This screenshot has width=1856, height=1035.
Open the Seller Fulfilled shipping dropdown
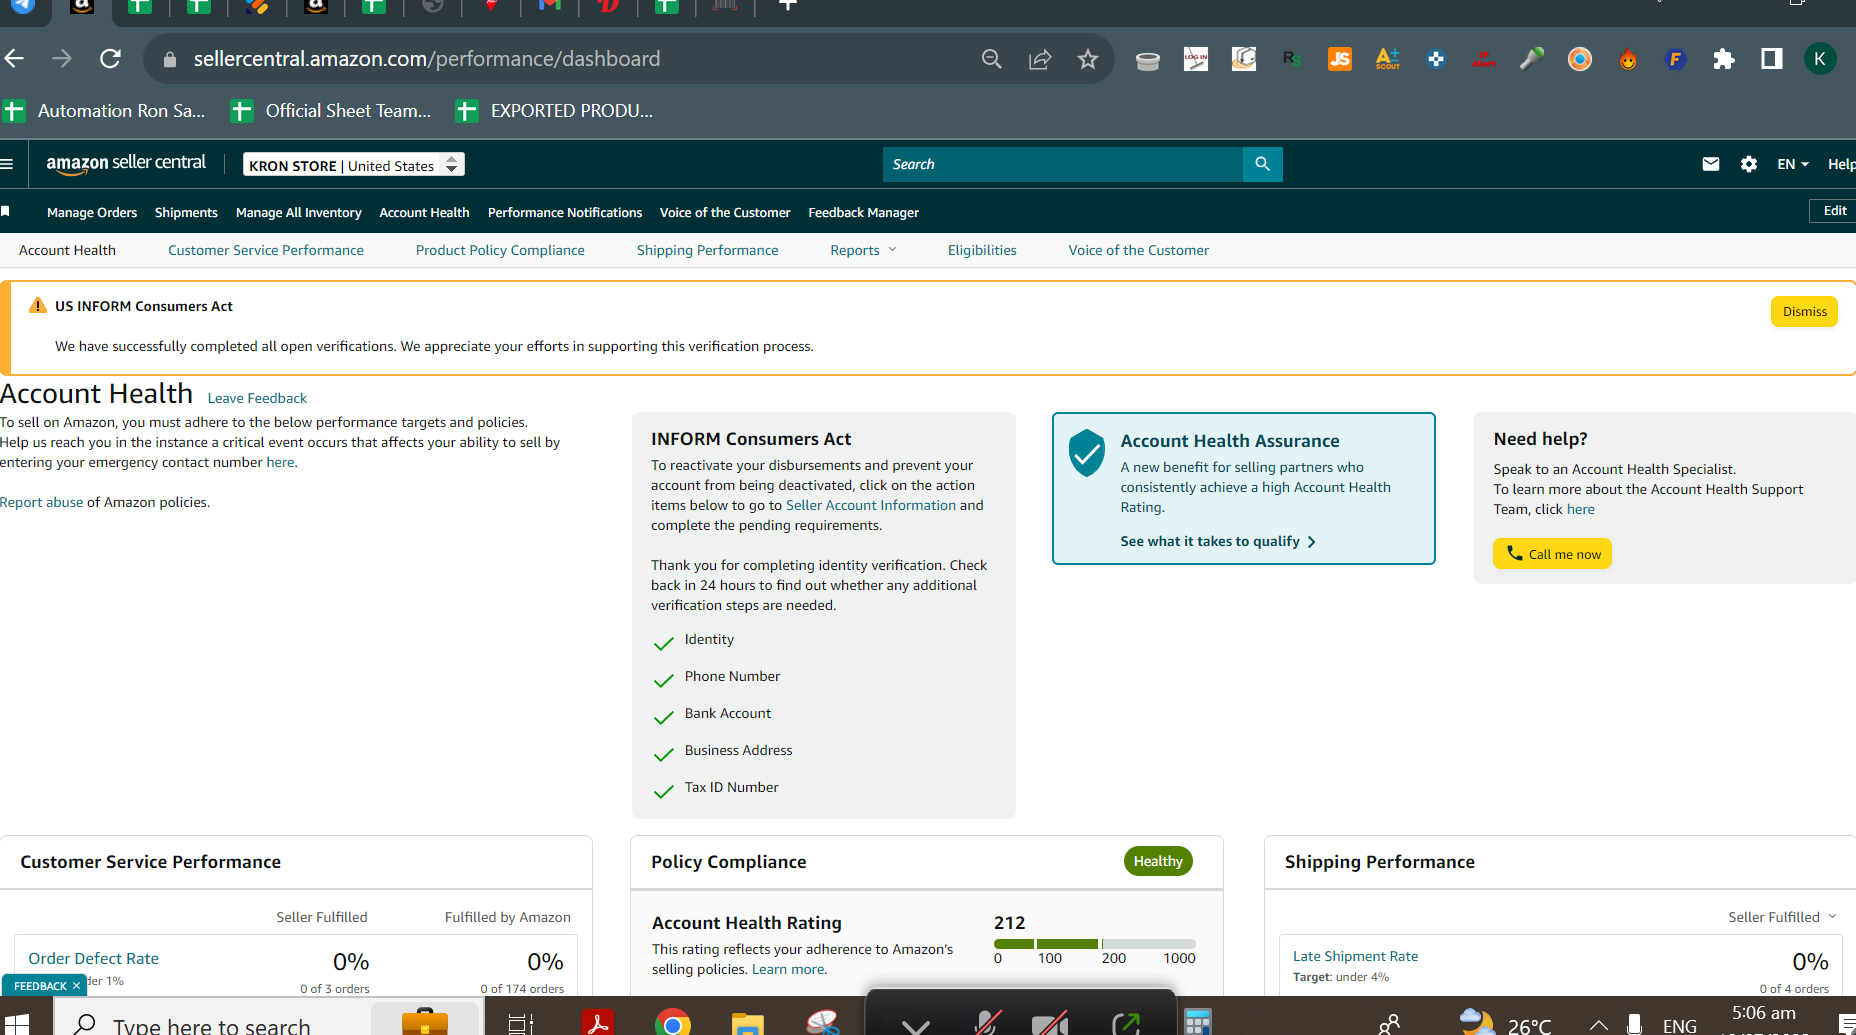tap(1782, 917)
